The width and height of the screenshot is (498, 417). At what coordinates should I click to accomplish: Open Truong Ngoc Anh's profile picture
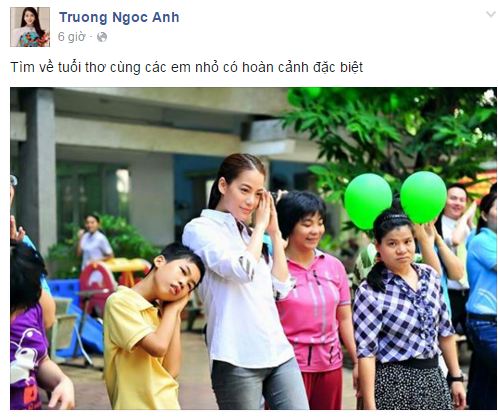[x=30, y=27]
